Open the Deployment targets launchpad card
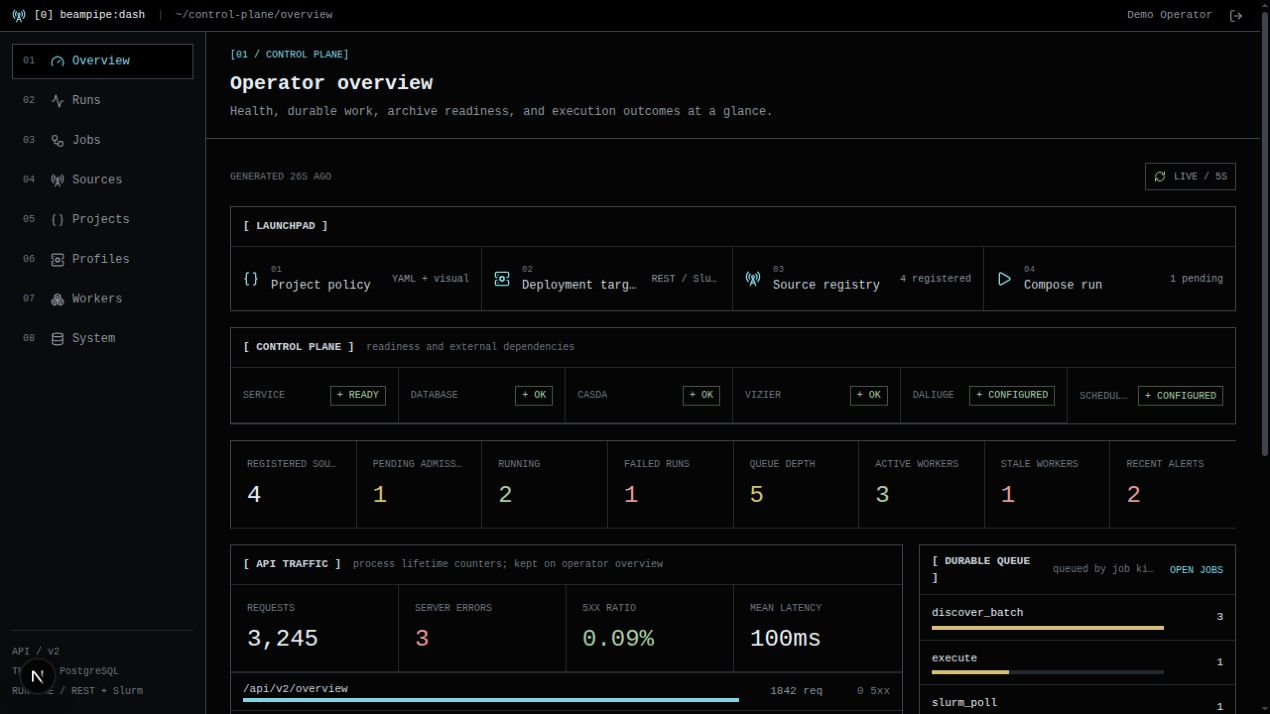Viewport: 1270px width, 714px height. 607,279
